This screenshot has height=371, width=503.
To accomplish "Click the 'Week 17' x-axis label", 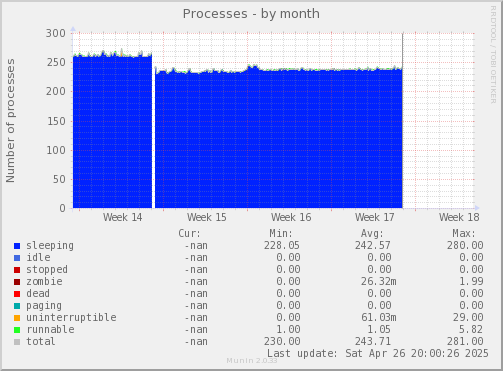I will [x=375, y=217].
